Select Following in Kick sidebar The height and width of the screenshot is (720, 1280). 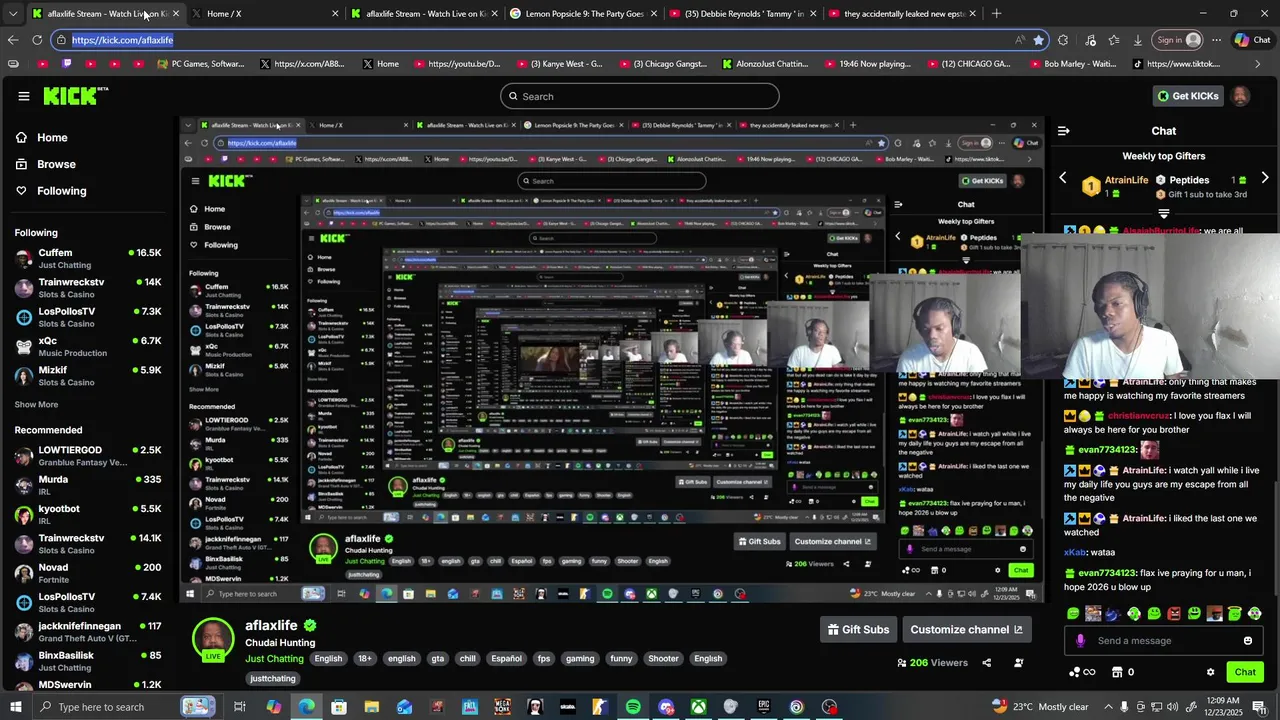51,191
